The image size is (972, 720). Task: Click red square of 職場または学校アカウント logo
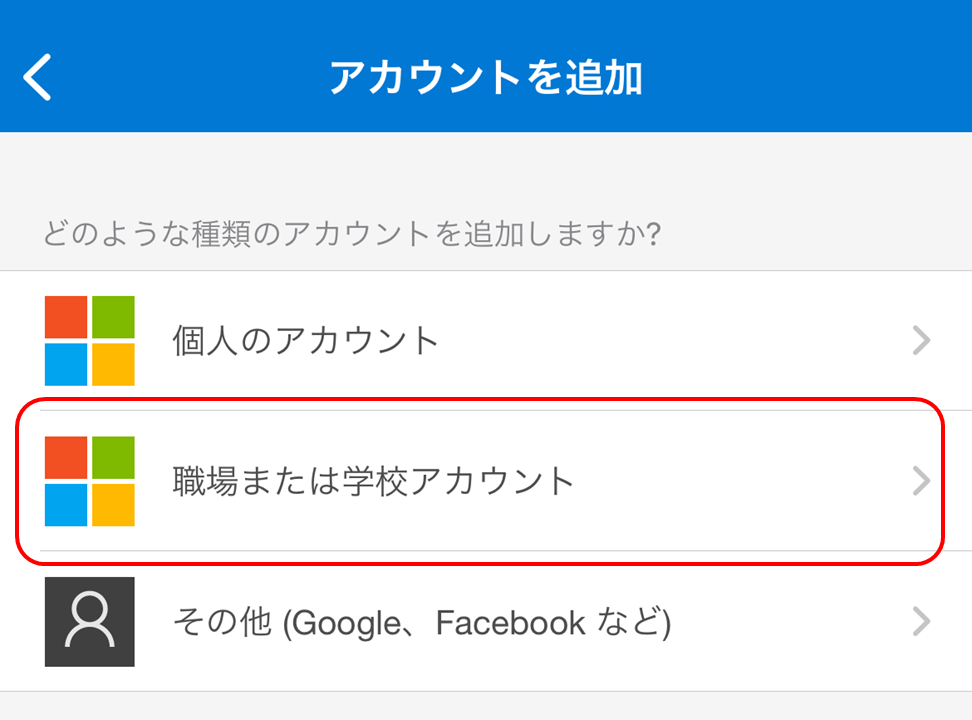(67, 458)
